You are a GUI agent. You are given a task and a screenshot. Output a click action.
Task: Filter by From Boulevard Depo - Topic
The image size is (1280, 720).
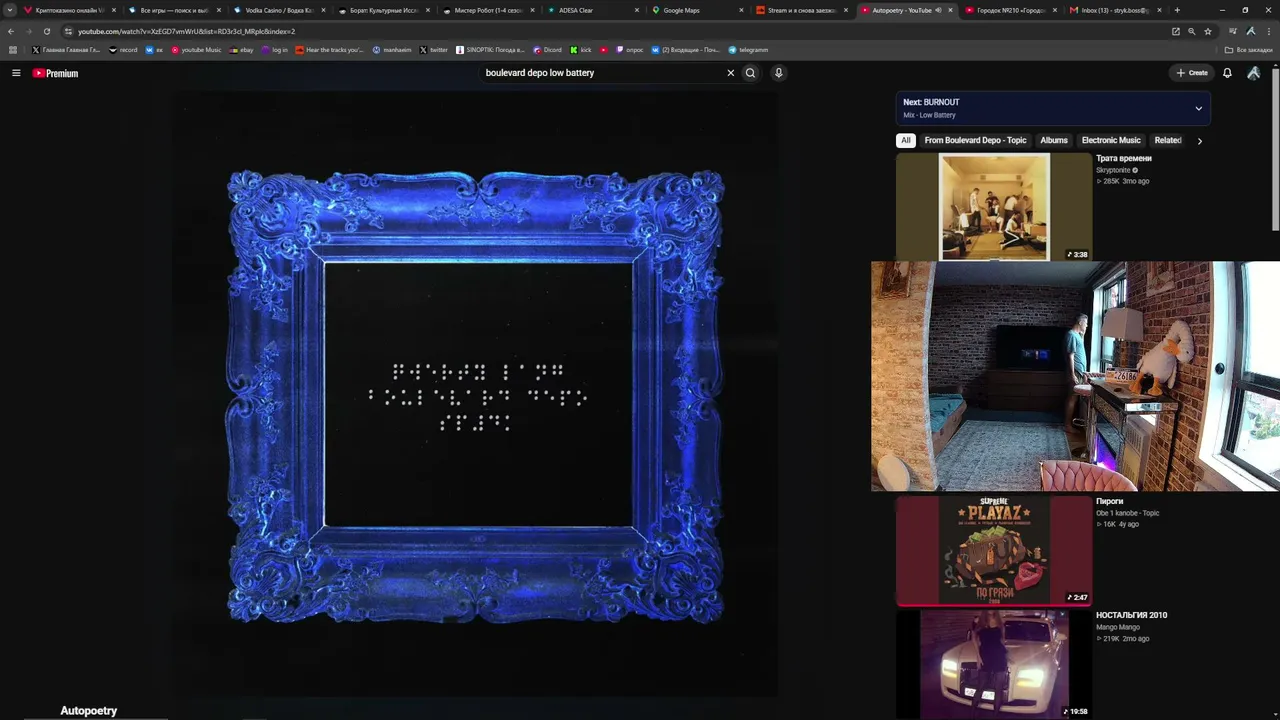975,141
